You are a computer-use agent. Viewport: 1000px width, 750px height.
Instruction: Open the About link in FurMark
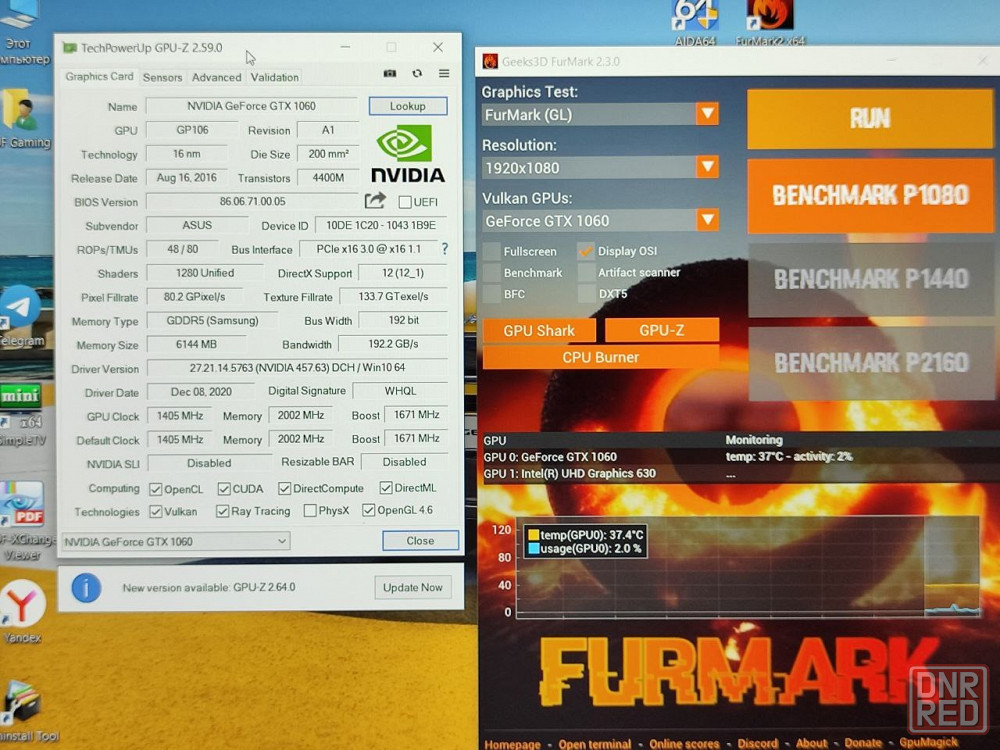811,743
